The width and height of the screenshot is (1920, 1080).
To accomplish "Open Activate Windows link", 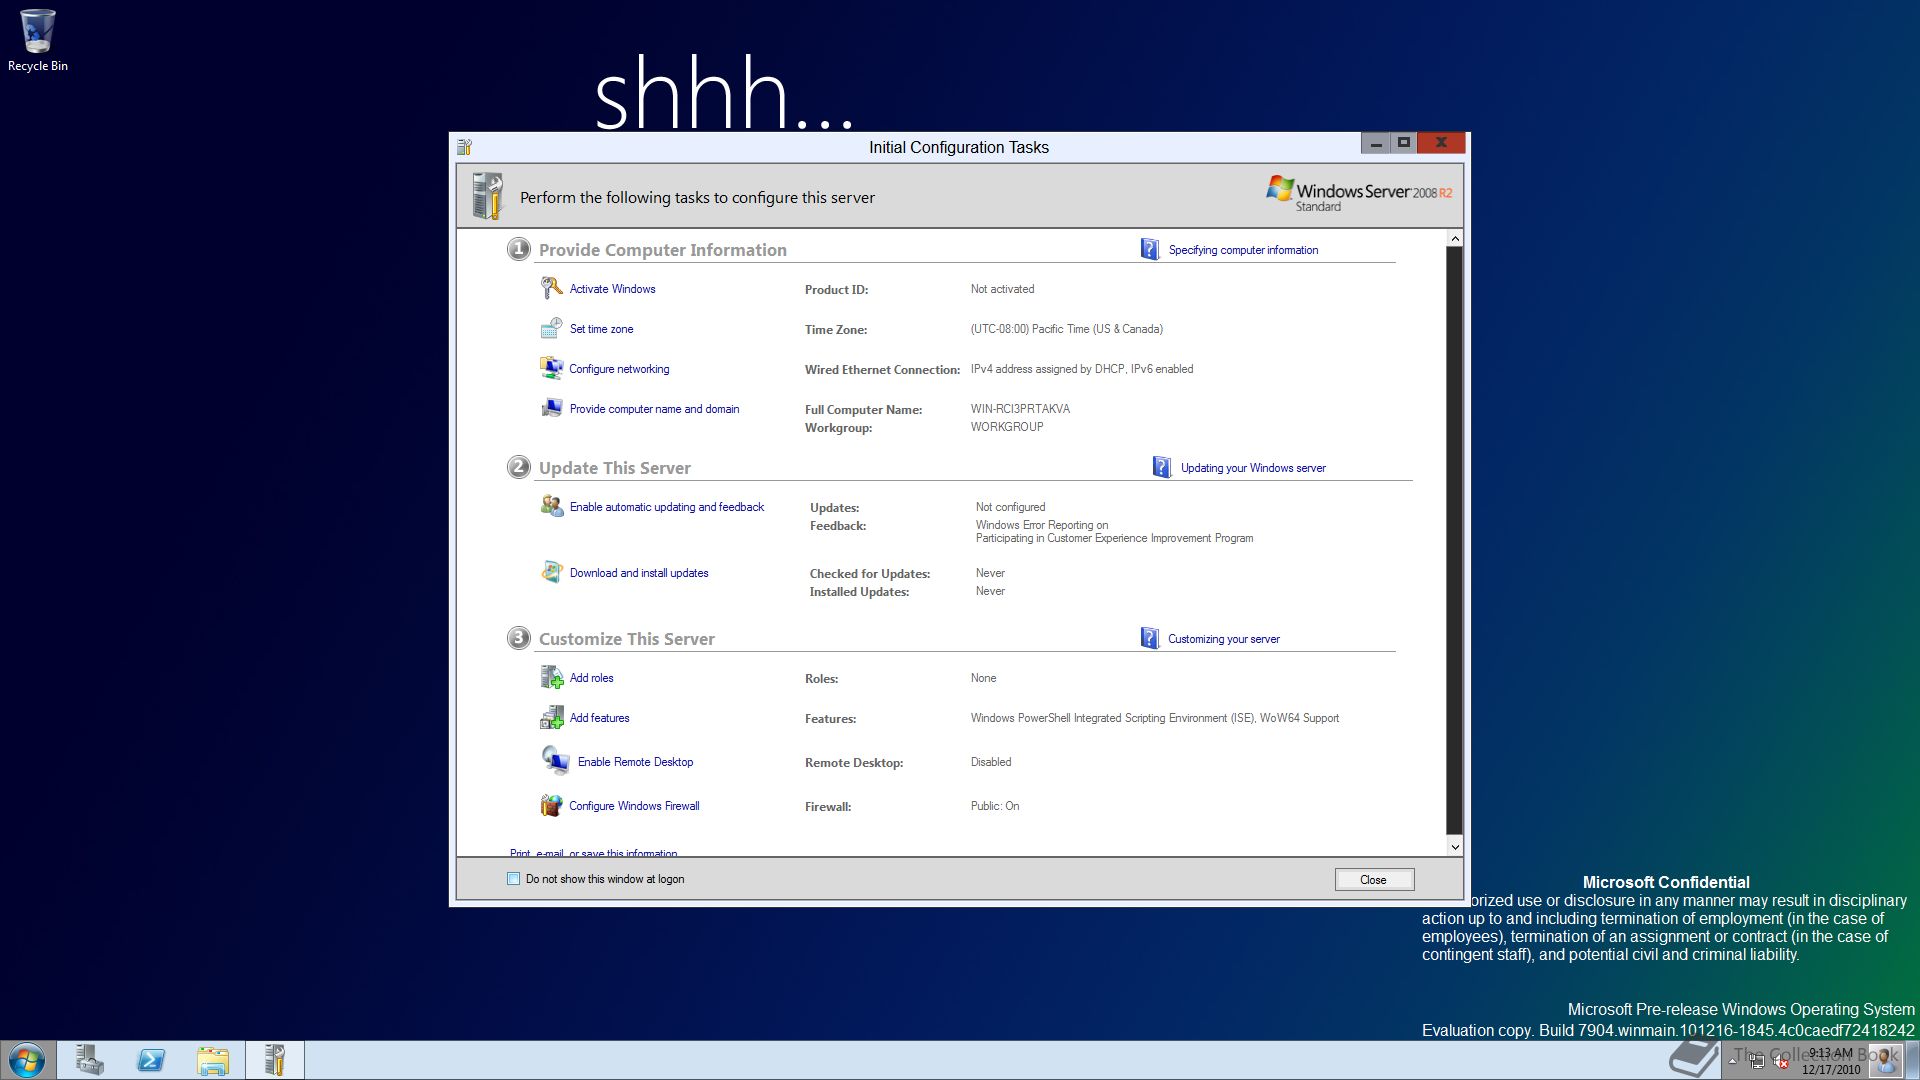I will (612, 289).
